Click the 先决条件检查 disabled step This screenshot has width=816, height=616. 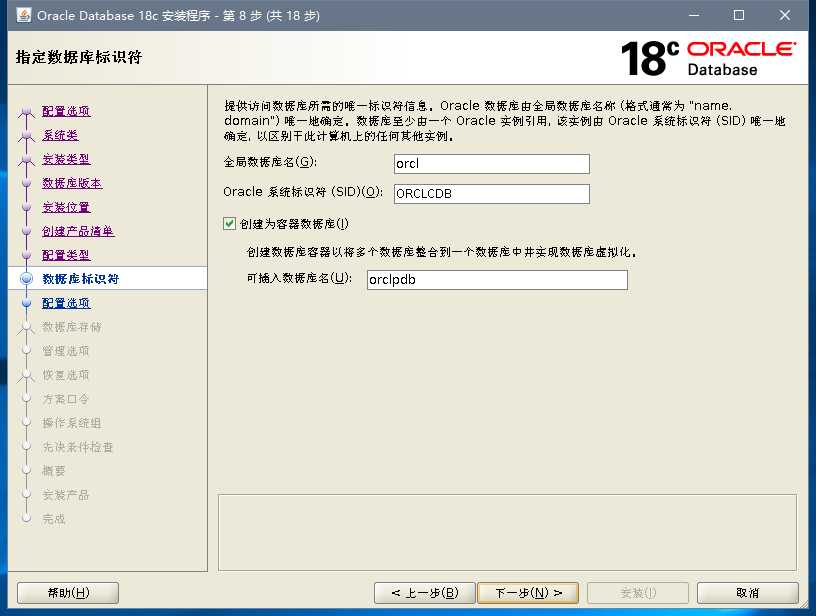click(78, 447)
